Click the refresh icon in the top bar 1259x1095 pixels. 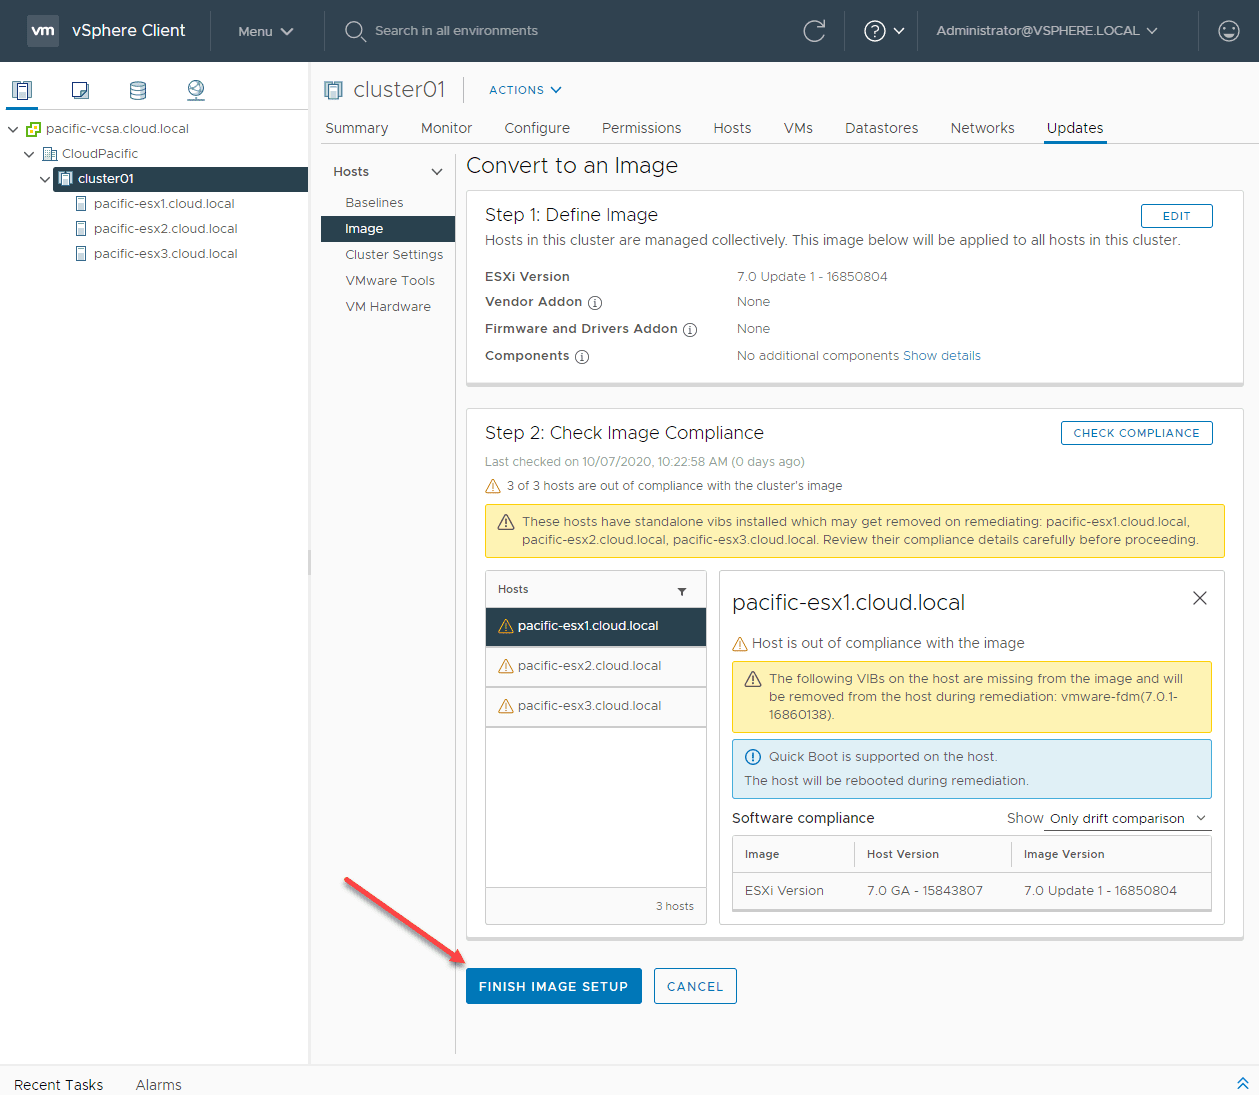(x=814, y=31)
